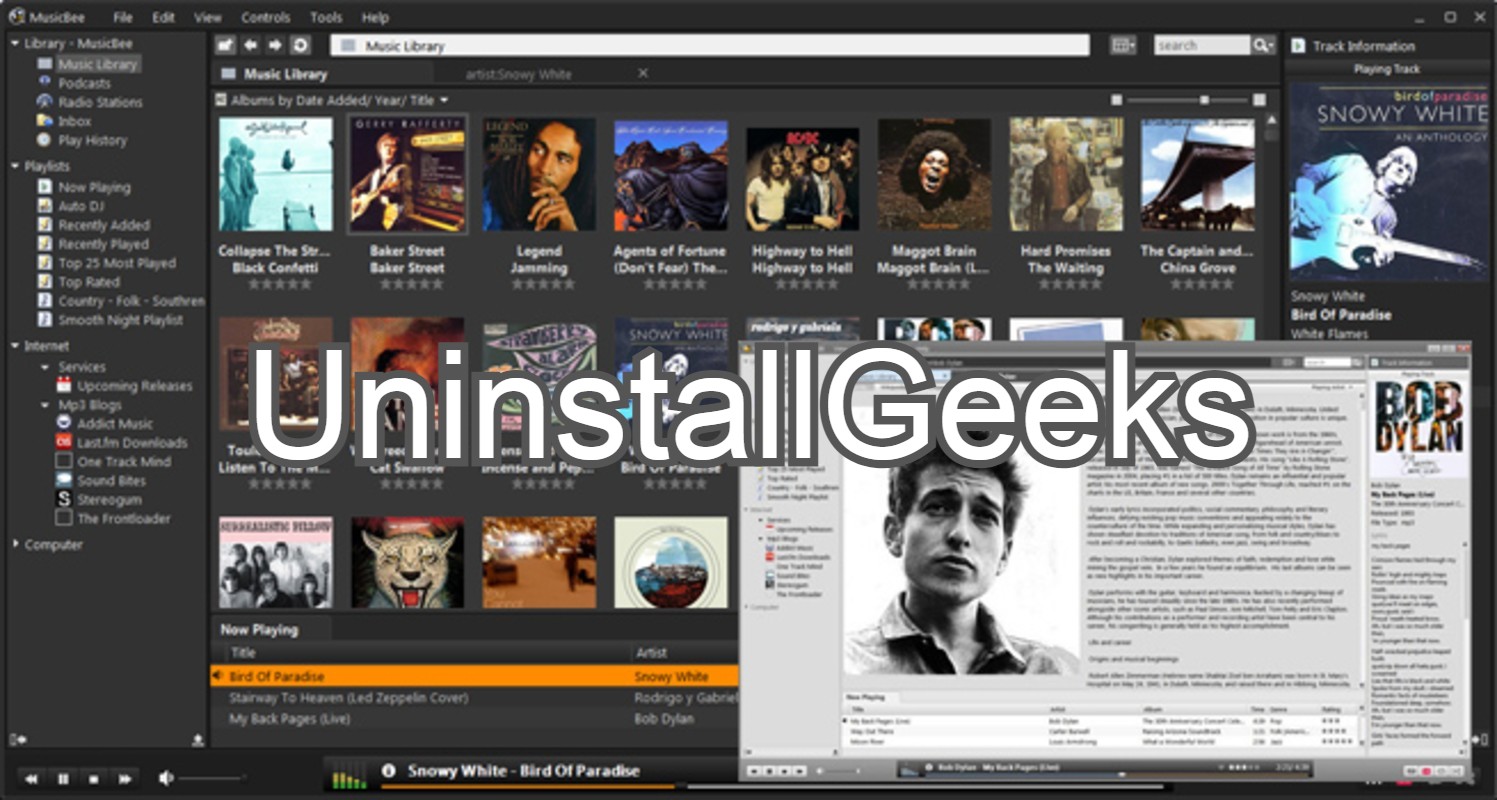Select the Now Playing panel tab
The width and height of the screenshot is (1497, 800).
click(270, 629)
